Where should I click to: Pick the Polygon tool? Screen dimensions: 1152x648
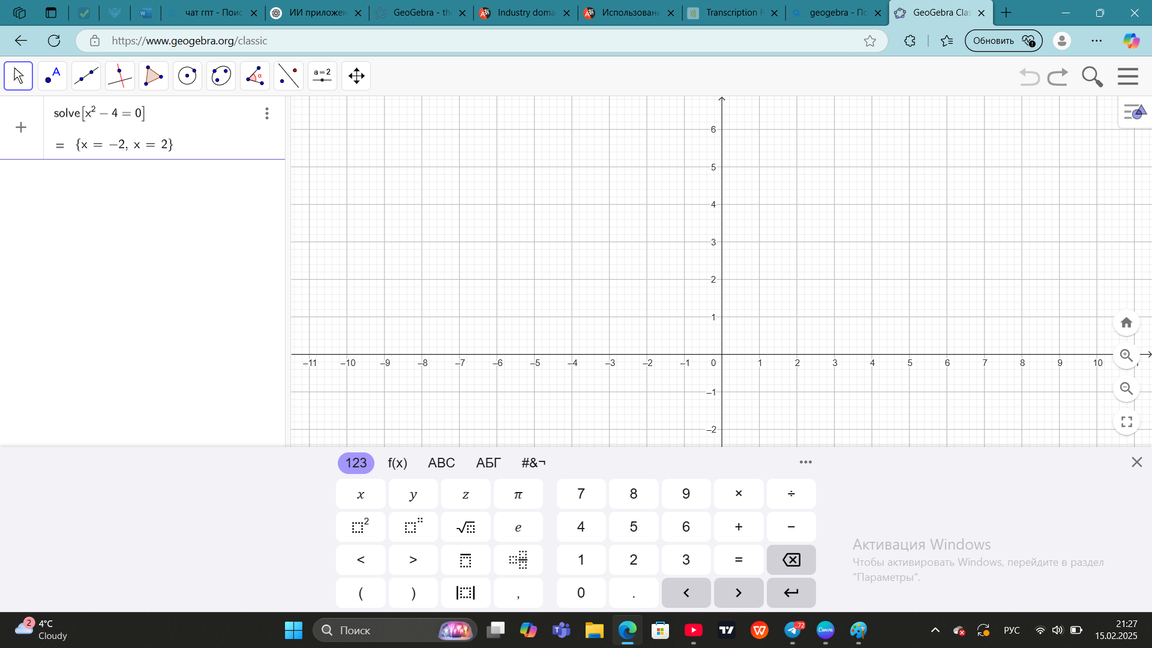(x=154, y=76)
